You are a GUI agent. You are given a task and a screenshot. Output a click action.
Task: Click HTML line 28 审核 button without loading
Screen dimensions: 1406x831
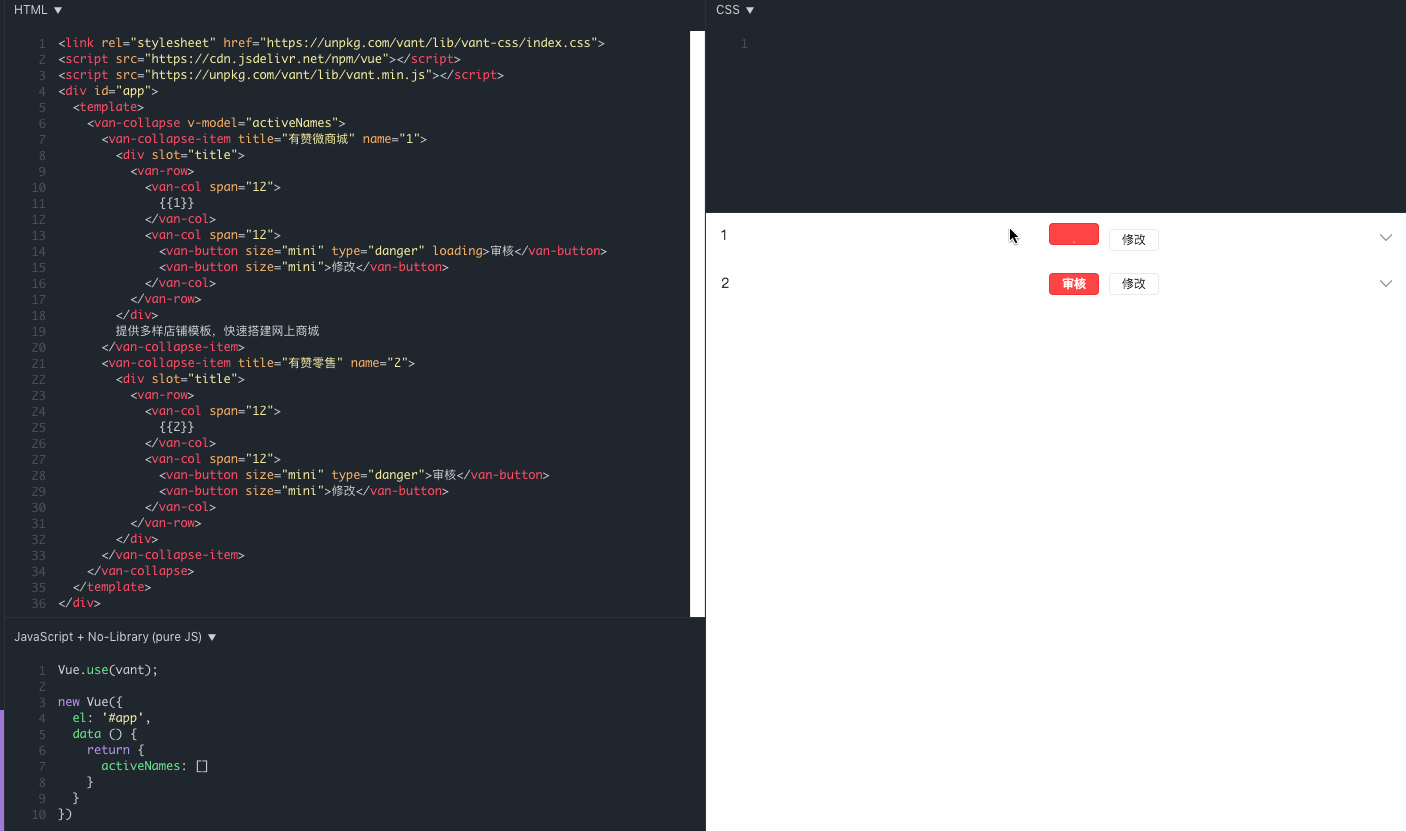(x=354, y=475)
